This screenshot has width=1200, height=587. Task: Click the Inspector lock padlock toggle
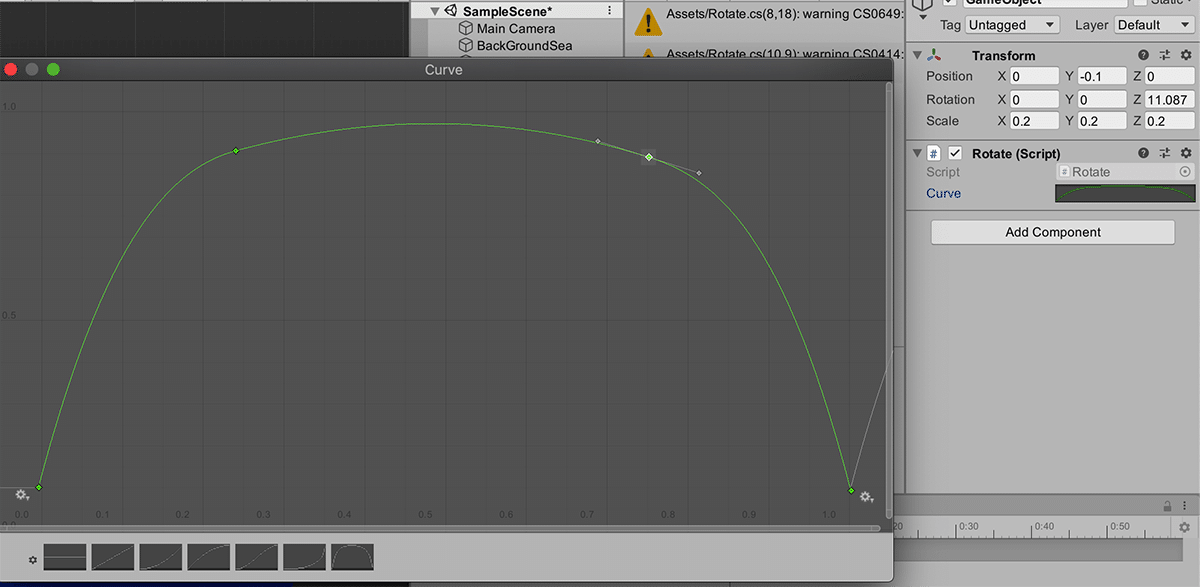click(1167, 505)
